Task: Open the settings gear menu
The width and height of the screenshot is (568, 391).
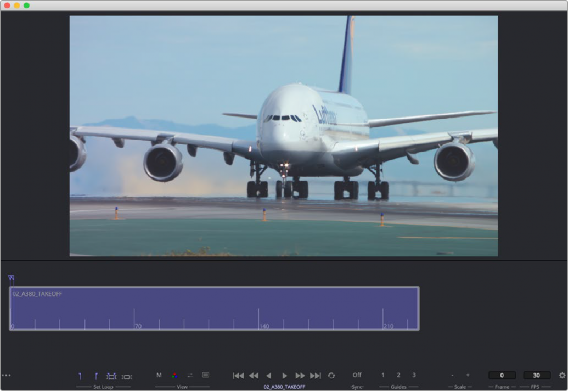Action: click(562, 375)
